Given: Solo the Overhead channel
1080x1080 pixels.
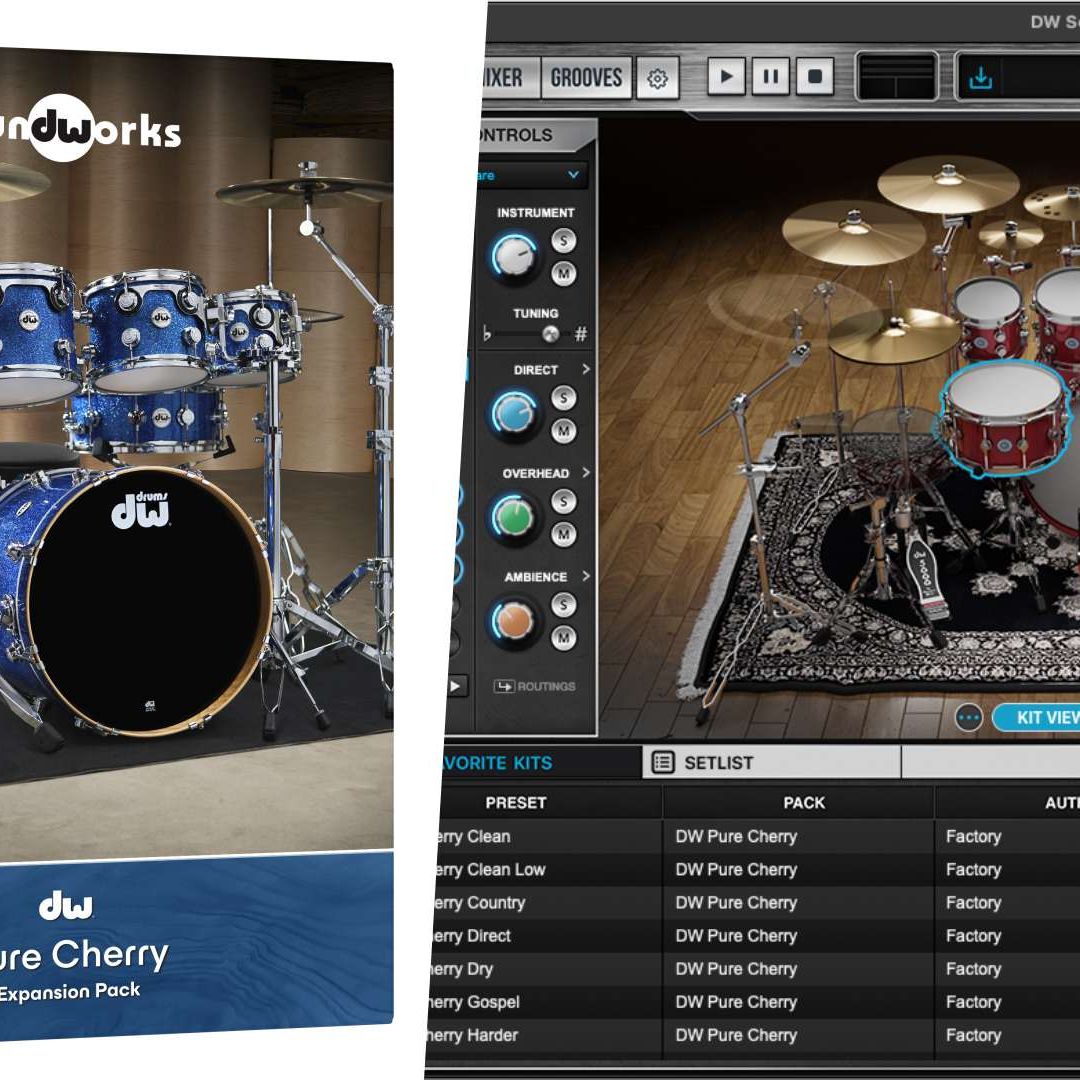Looking at the screenshot, I should pos(563,501).
